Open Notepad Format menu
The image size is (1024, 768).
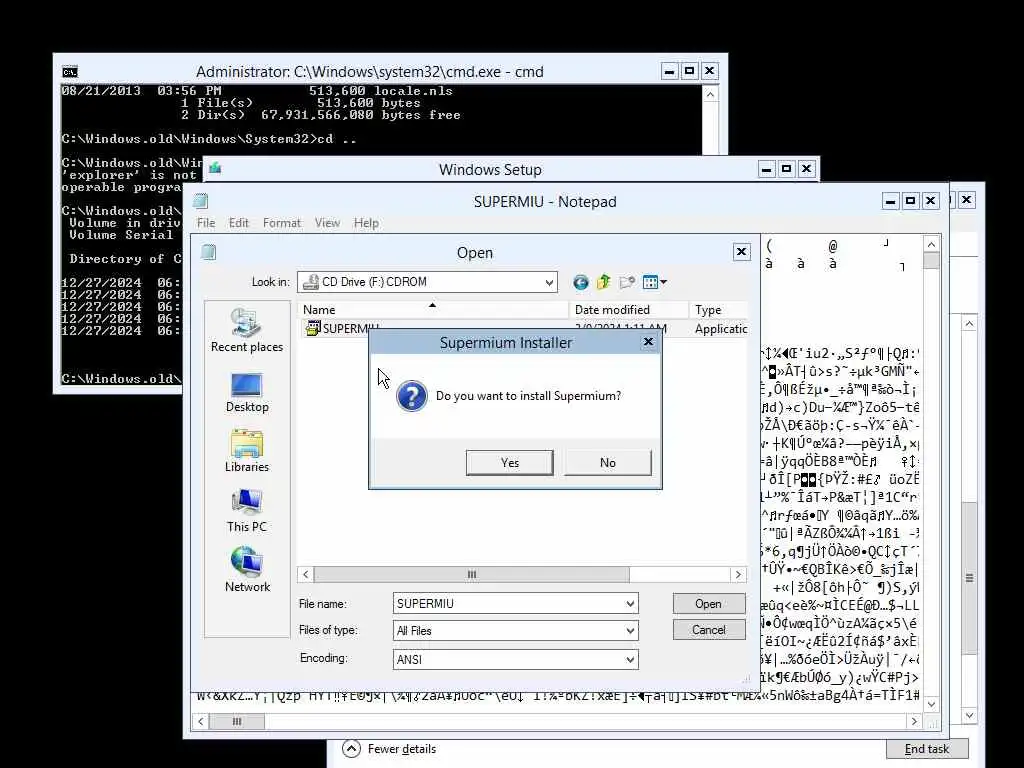pos(281,223)
